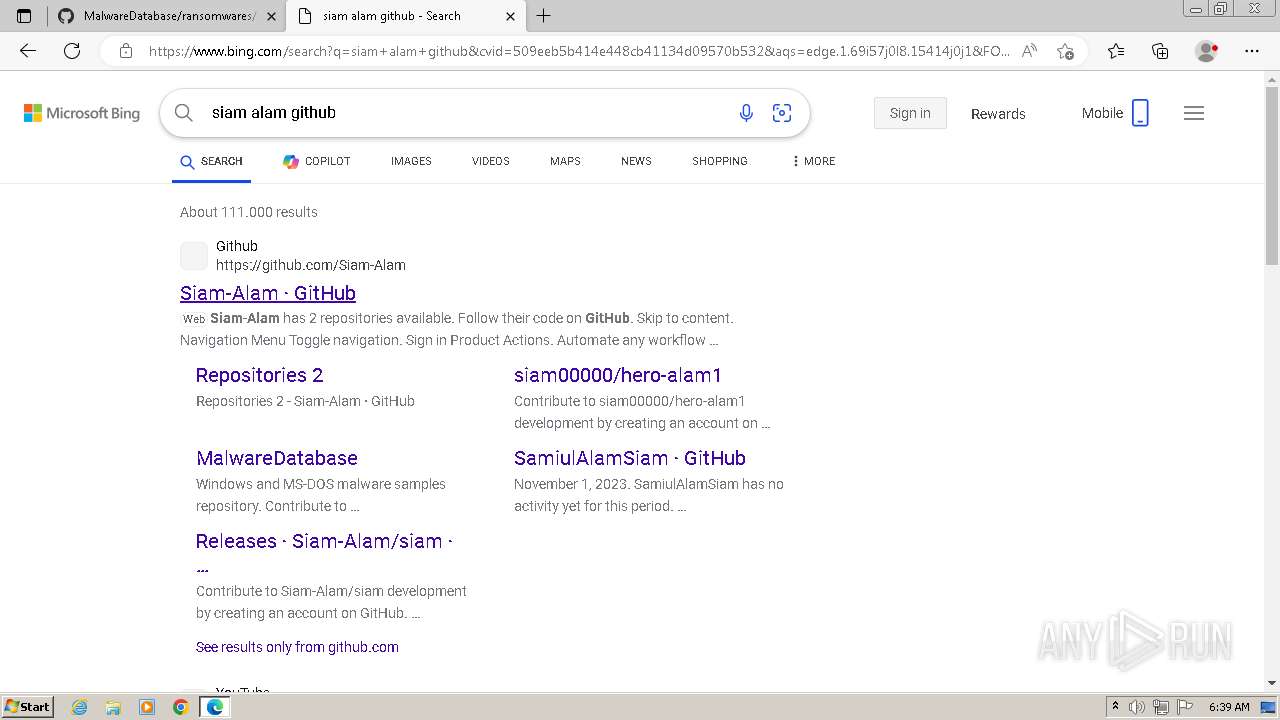Click the scrollbar down arrow
This screenshot has width=1280, height=720.
coord(1272,683)
